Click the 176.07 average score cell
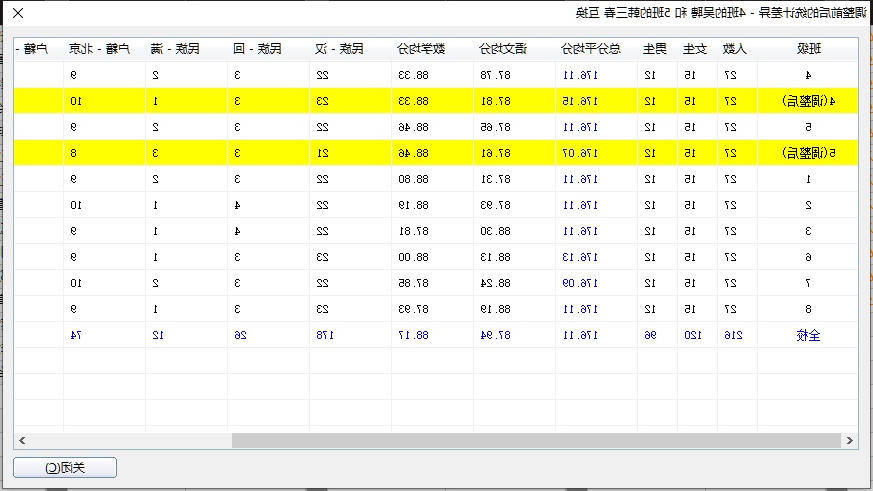Screen dimensions: 873x491 click(596, 153)
